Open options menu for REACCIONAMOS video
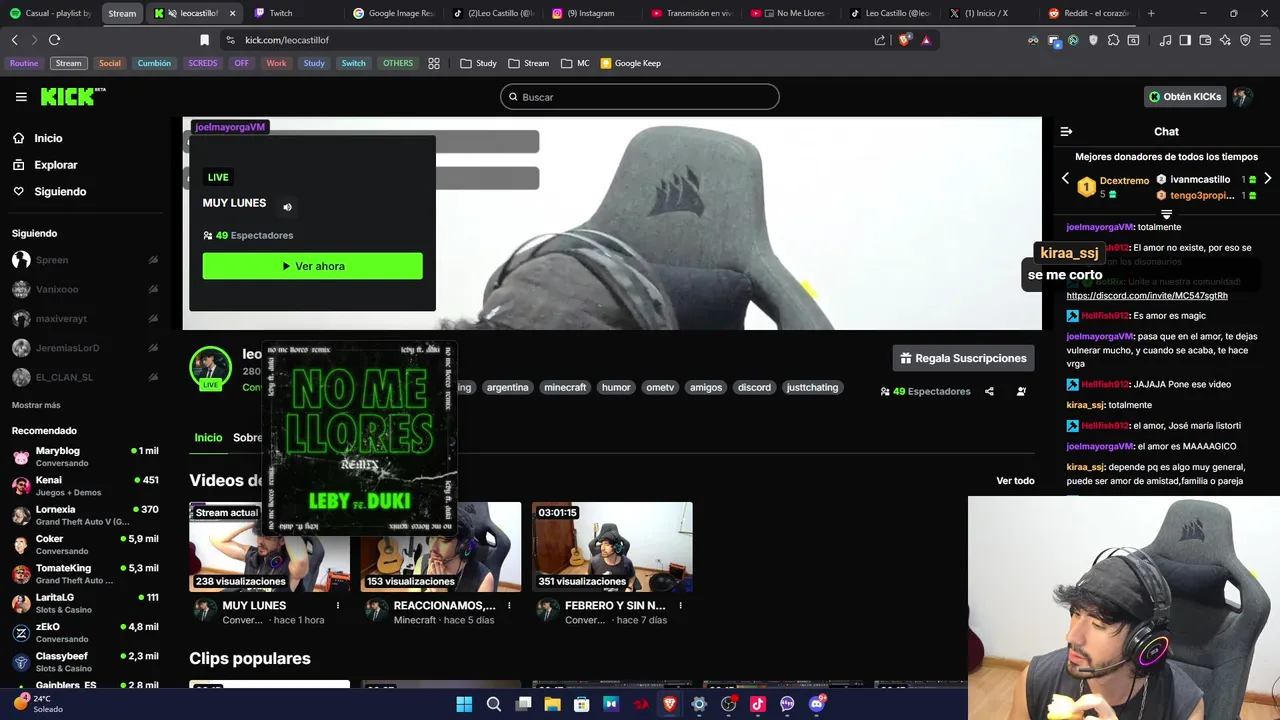 509,605
